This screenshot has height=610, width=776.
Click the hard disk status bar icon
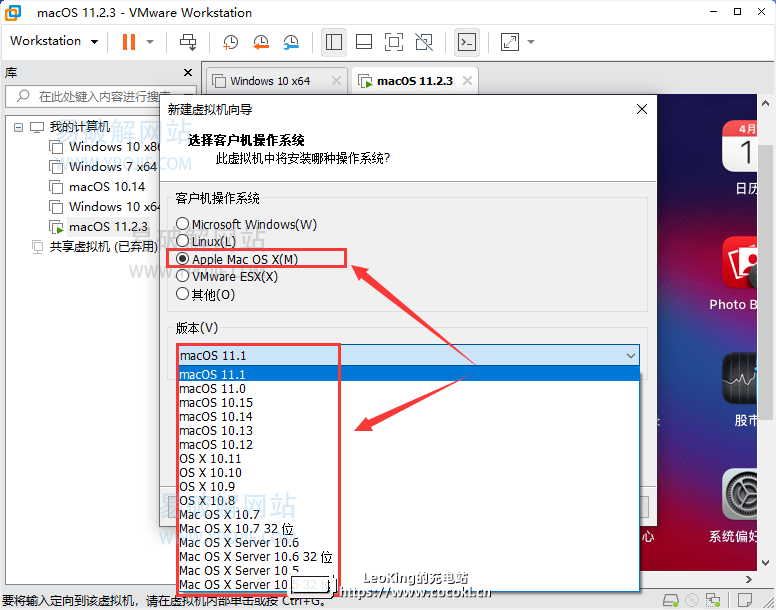pos(671,600)
